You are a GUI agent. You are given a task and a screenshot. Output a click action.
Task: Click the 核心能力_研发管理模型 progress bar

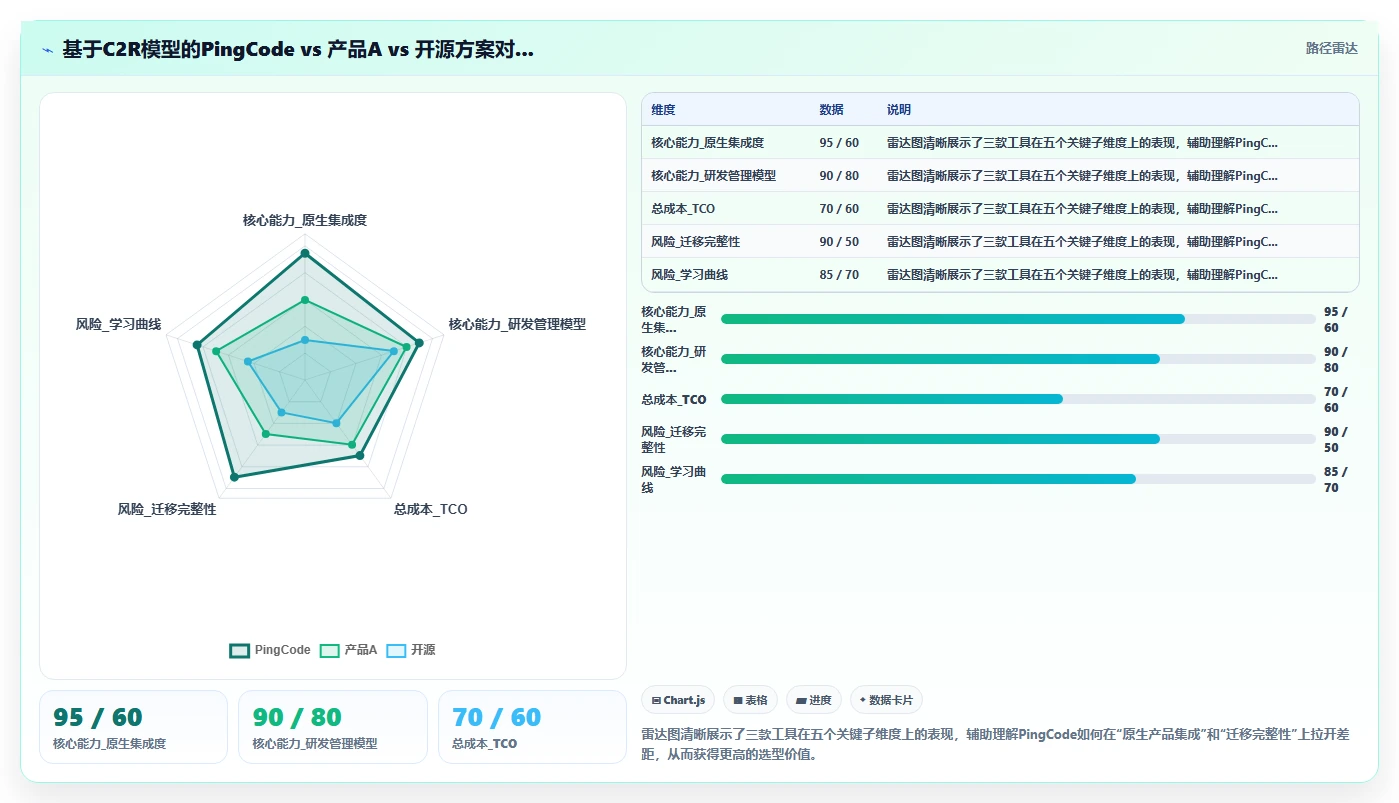pyautogui.click(x=1018, y=359)
